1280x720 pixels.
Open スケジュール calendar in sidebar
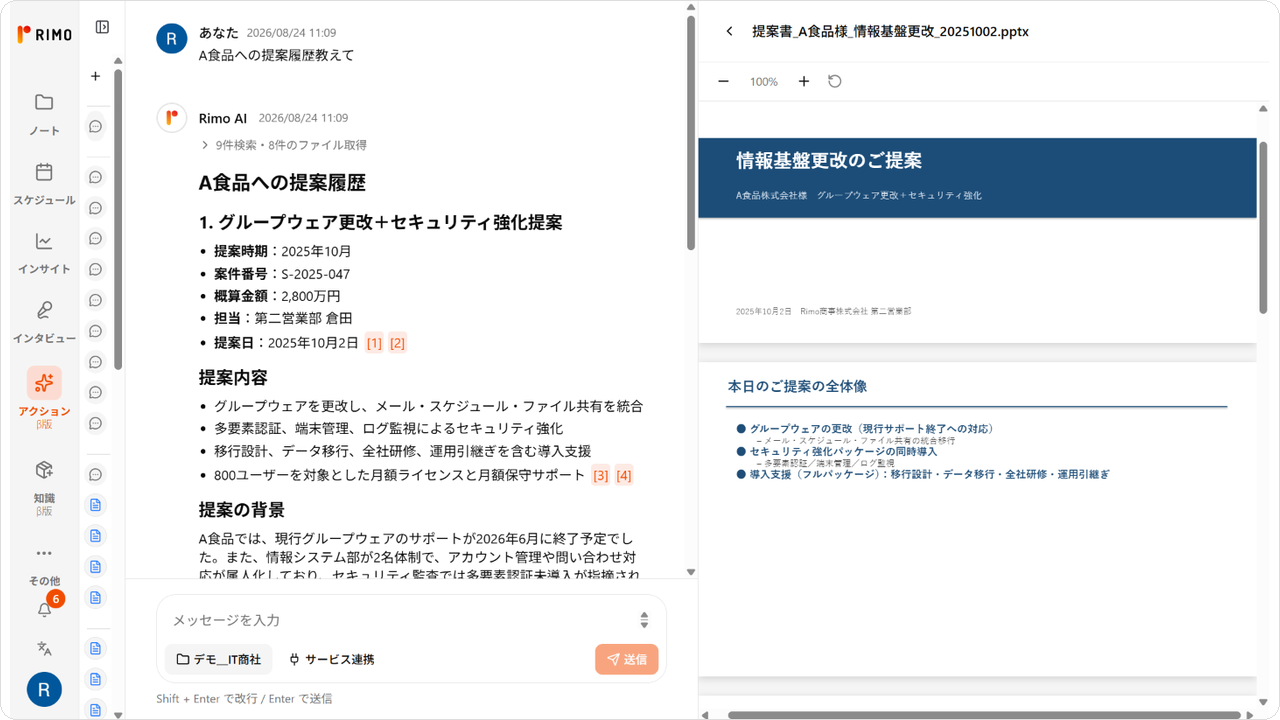coord(44,184)
